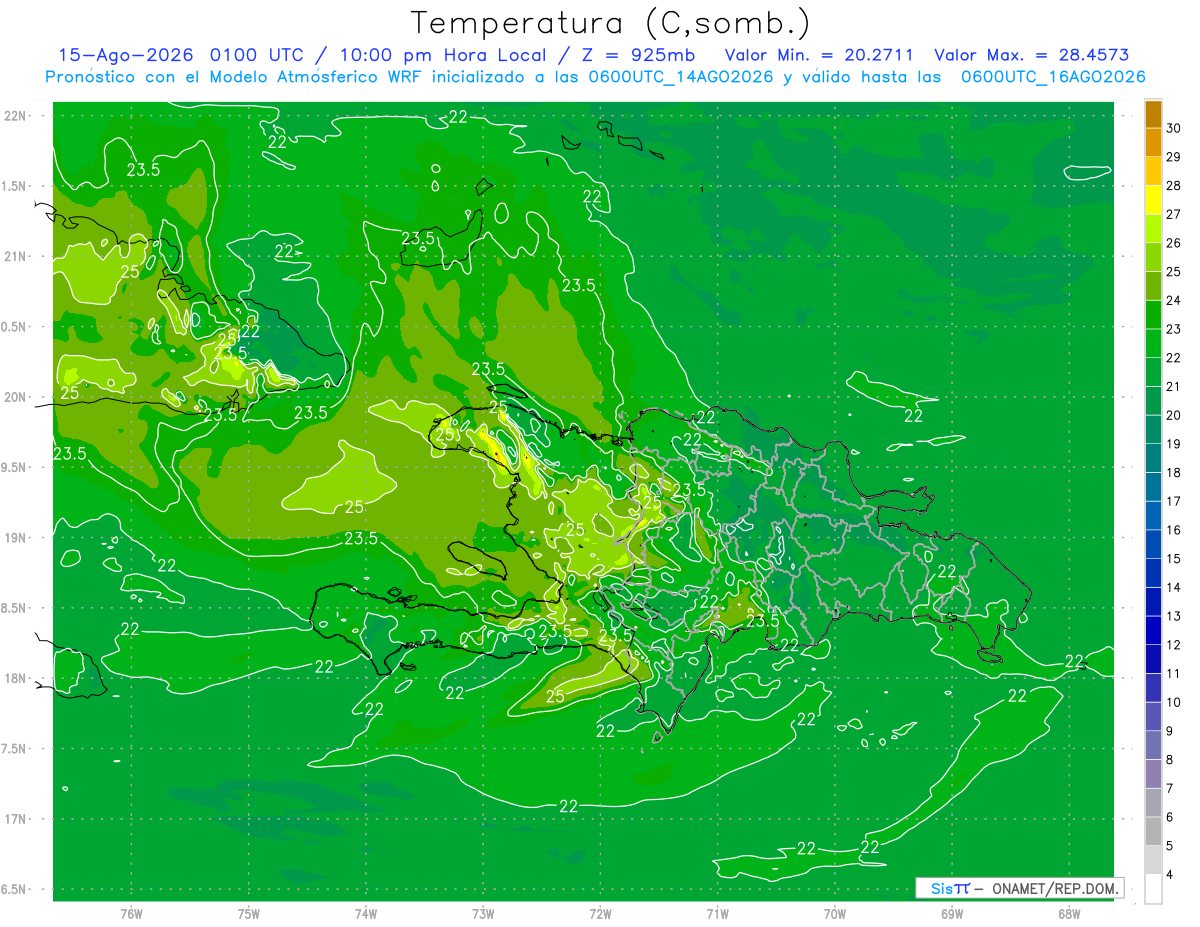
Task: Click the color bar label '4'
Action: click(x=1171, y=875)
